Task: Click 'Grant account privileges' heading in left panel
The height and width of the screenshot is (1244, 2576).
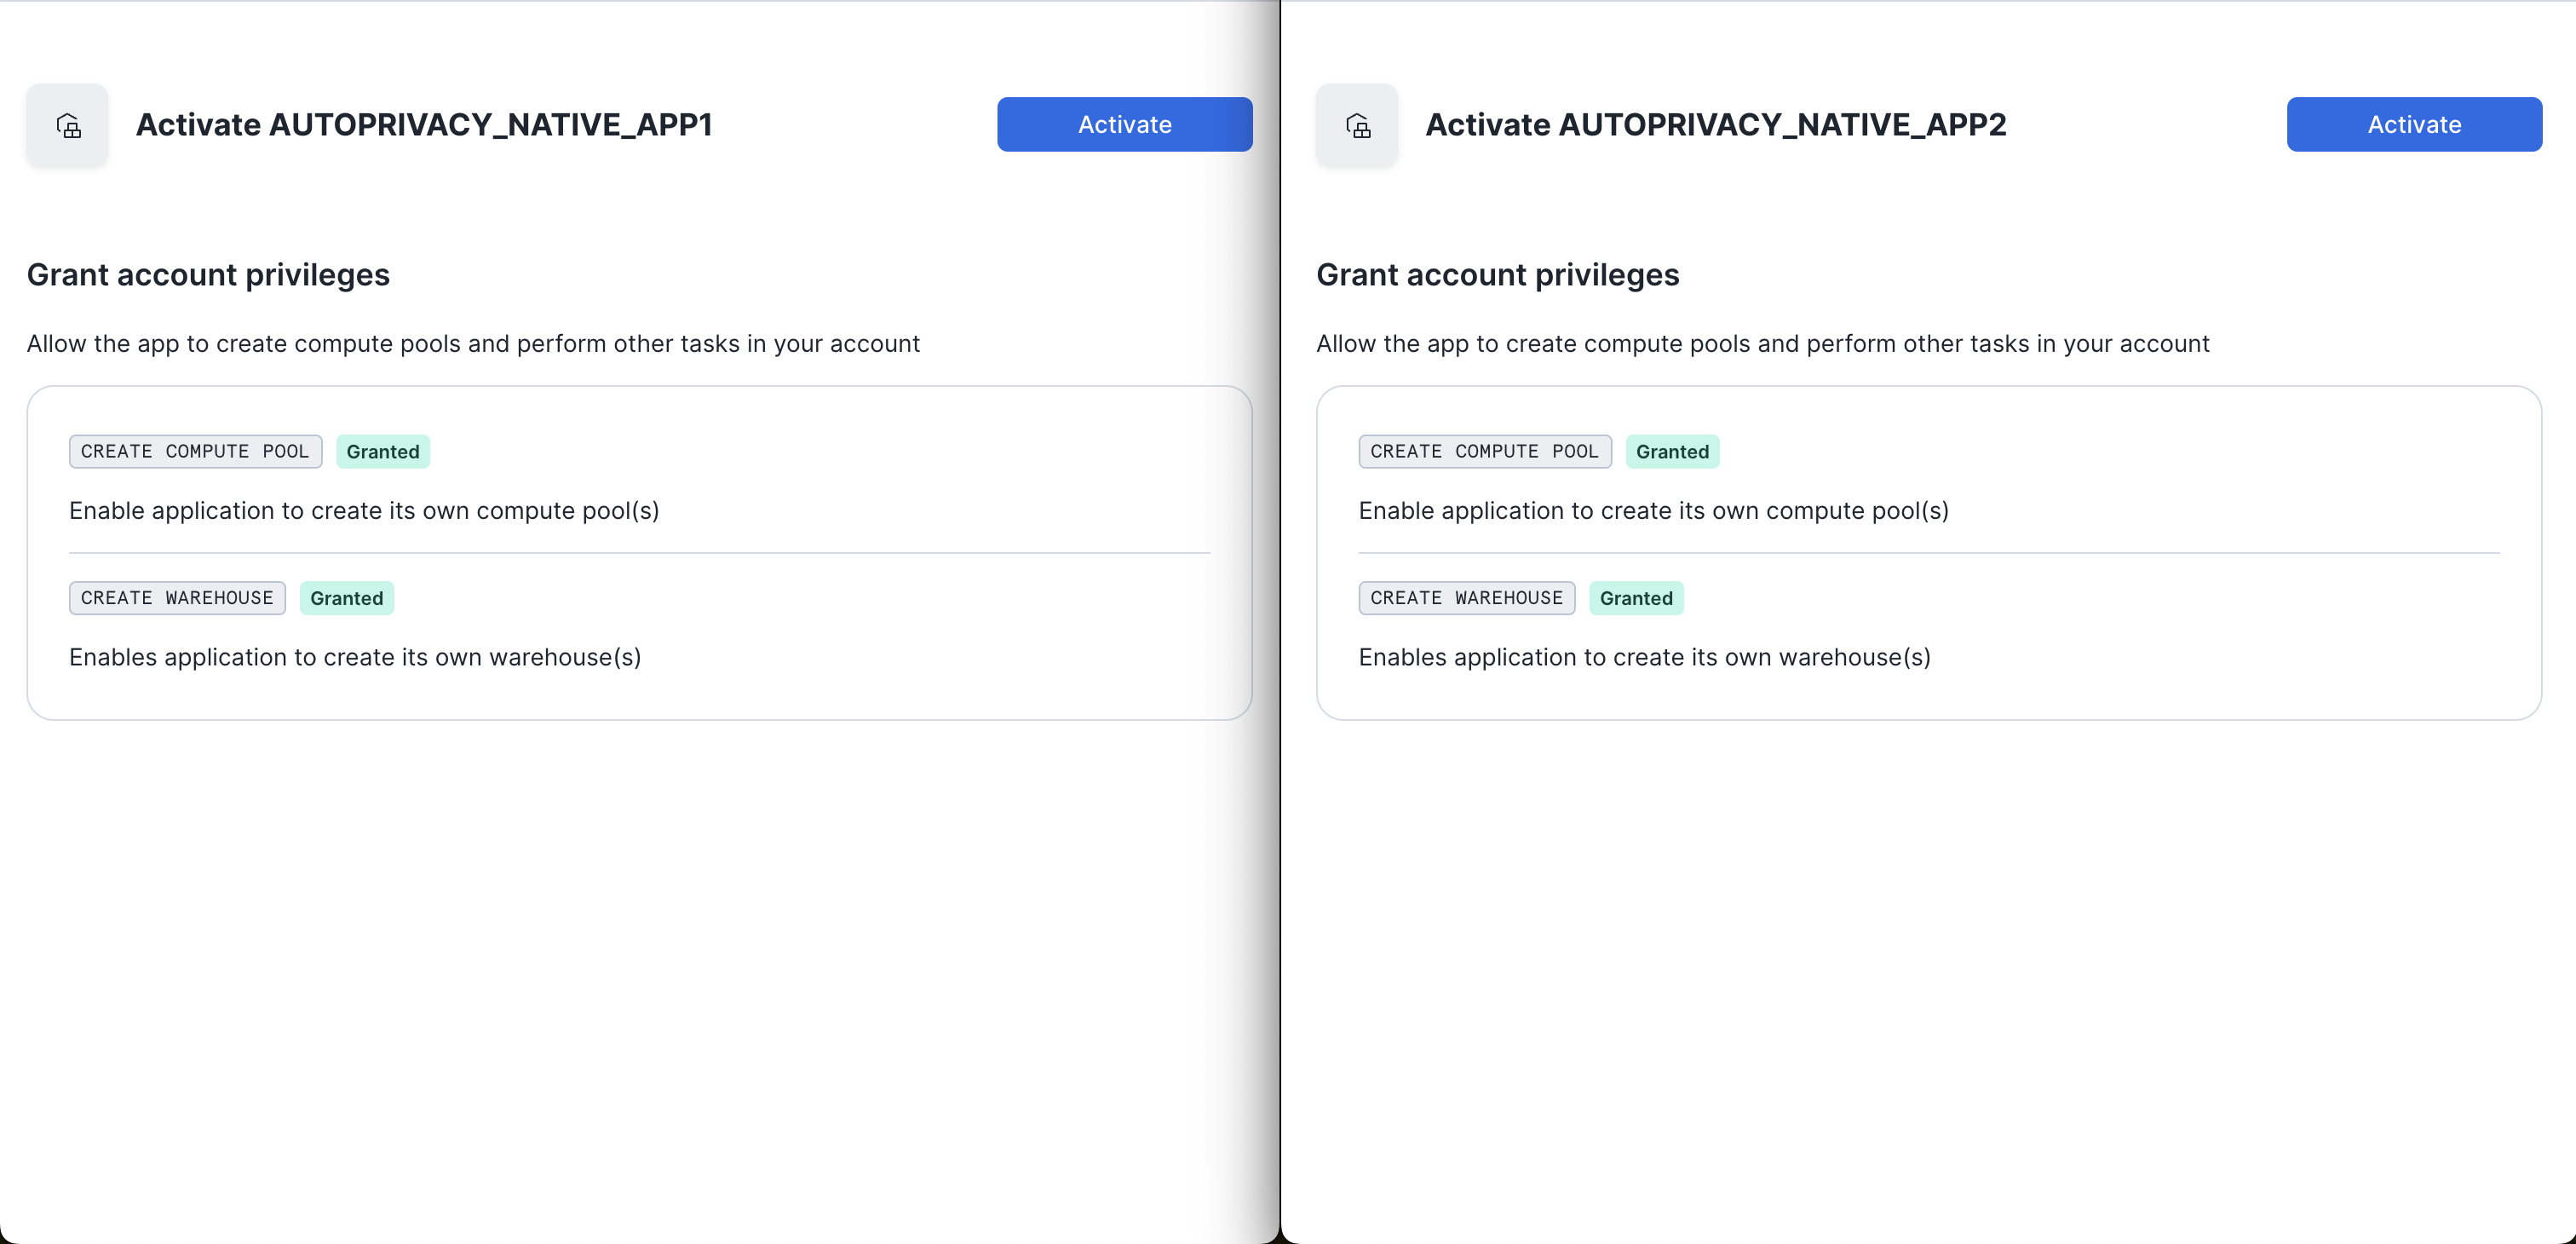Action: click(x=208, y=275)
